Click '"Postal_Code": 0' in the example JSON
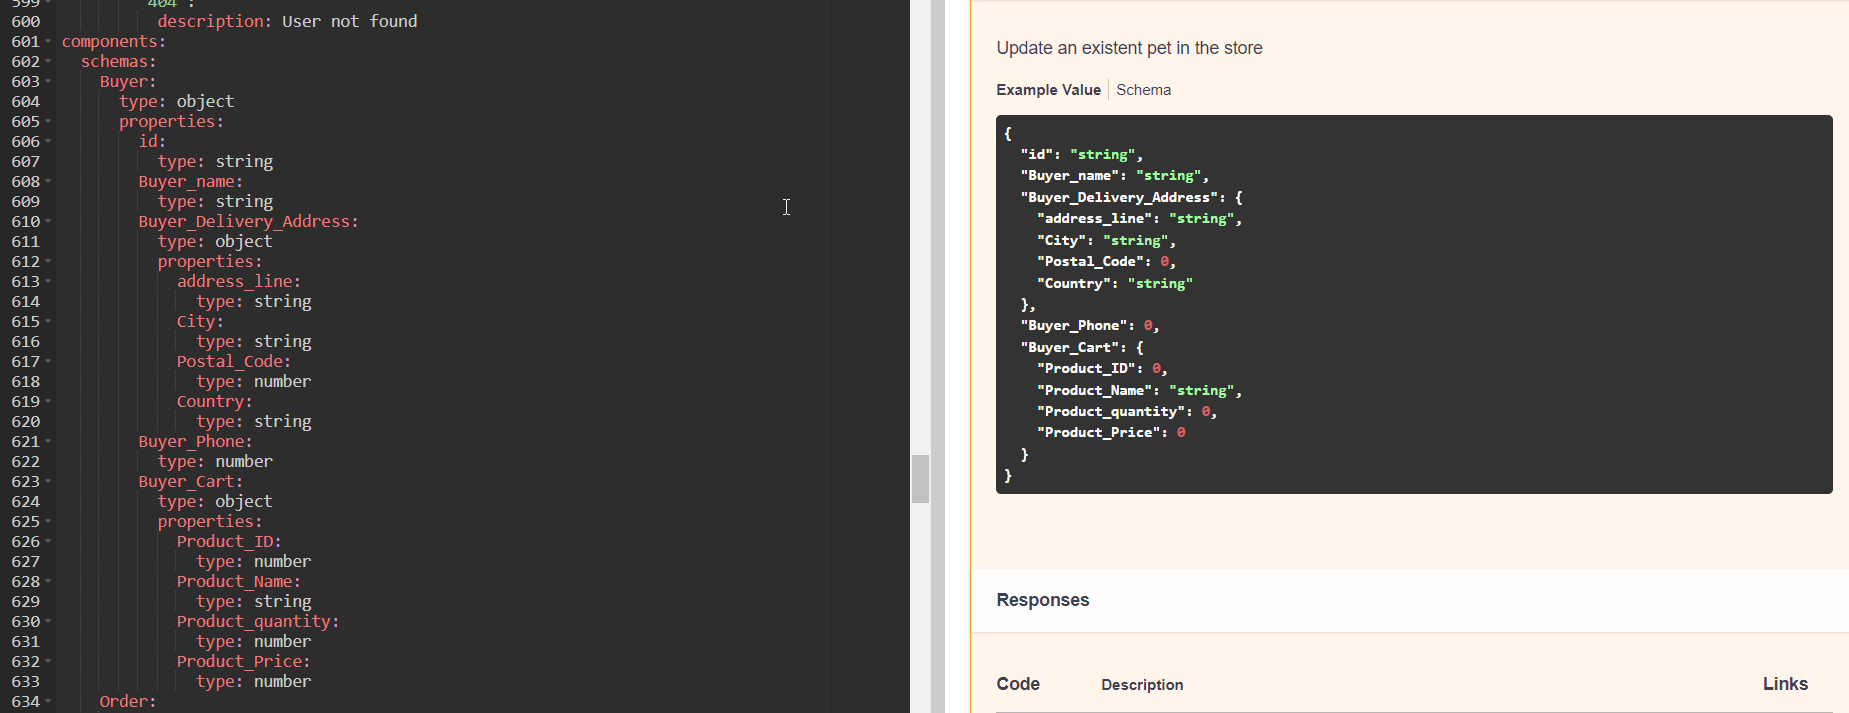The image size is (1849, 713). pyautogui.click(x=1107, y=262)
